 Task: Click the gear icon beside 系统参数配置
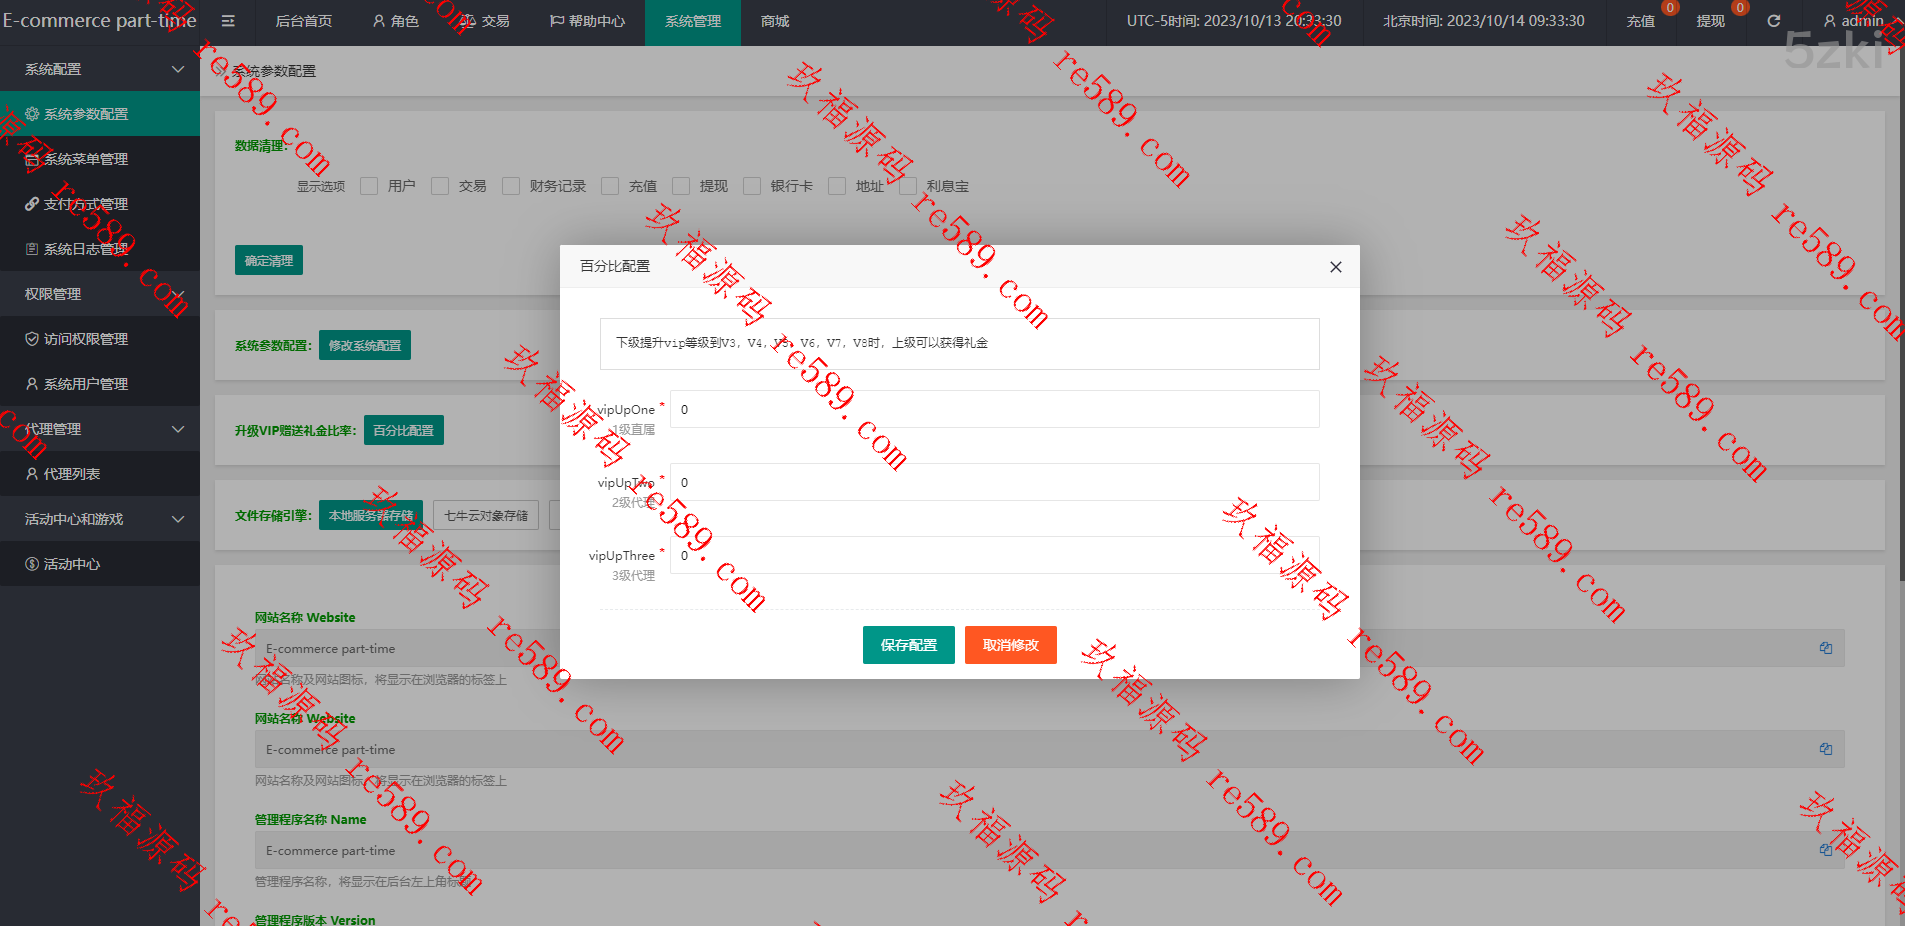pos(32,114)
